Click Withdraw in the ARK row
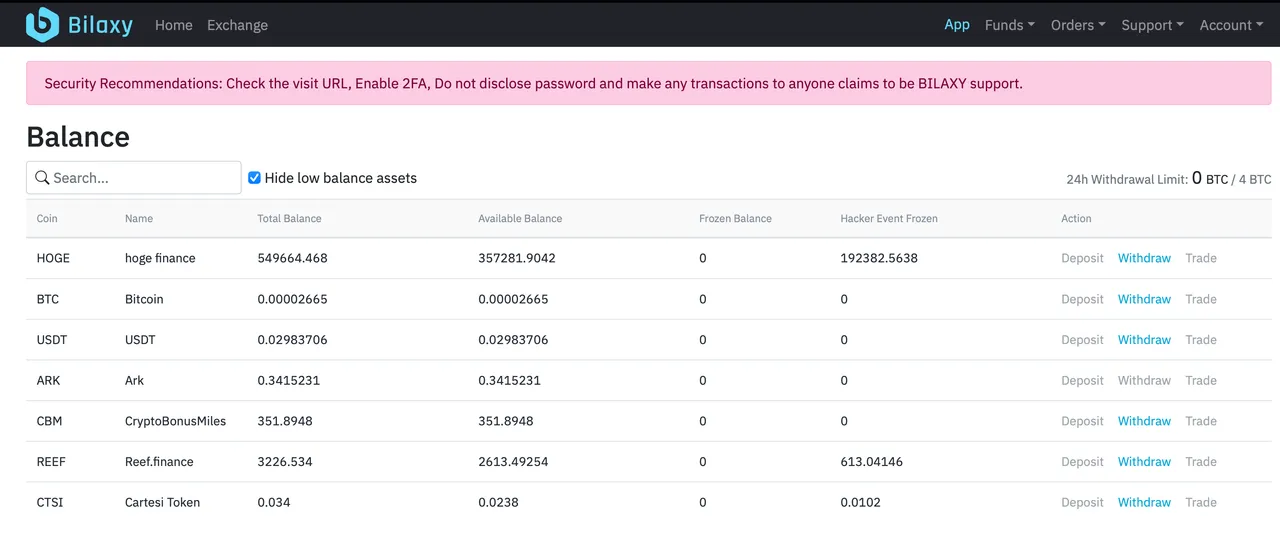This screenshot has width=1280, height=553. tap(1144, 380)
